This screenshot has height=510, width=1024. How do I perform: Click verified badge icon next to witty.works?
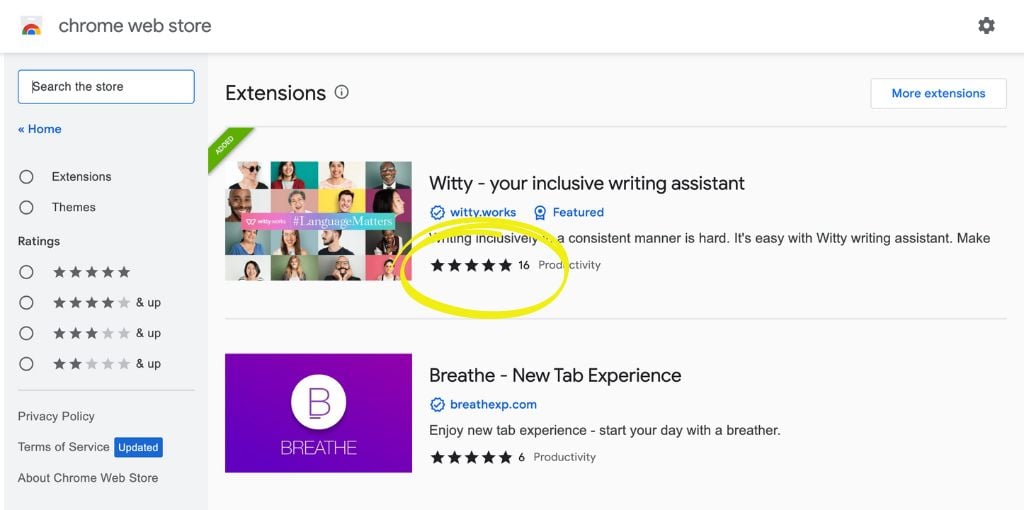[x=437, y=212]
